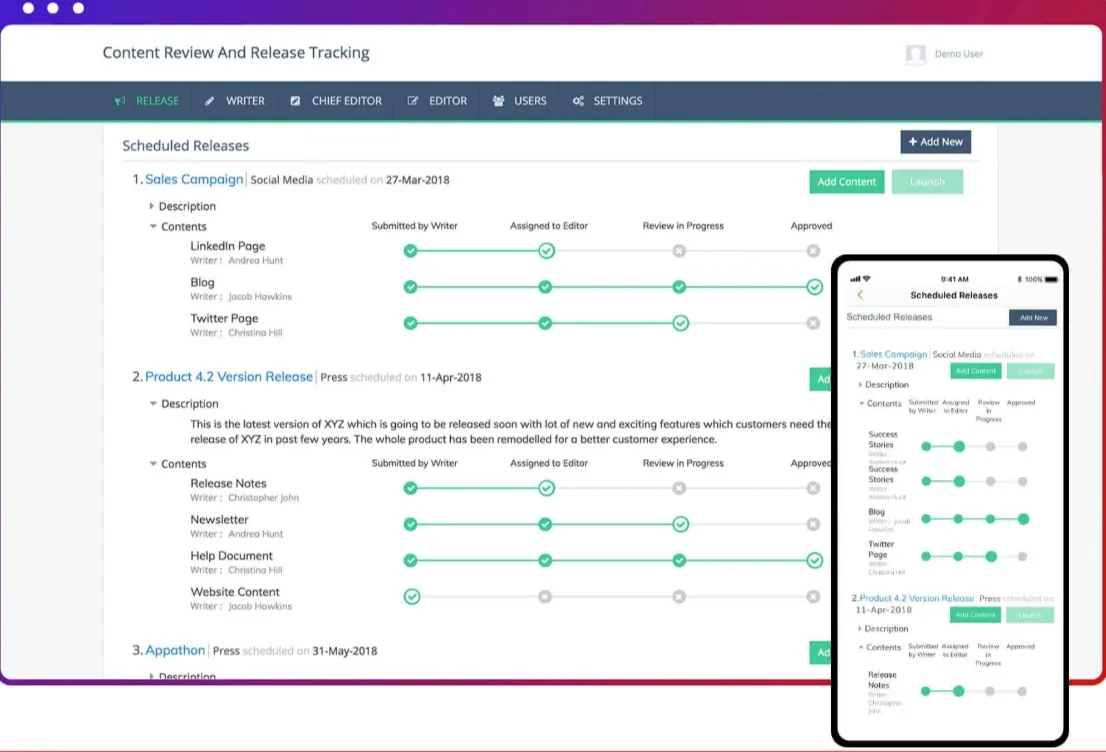Click the pencil icon beside WRITER
1106x752 pixels.
[209, 101]
